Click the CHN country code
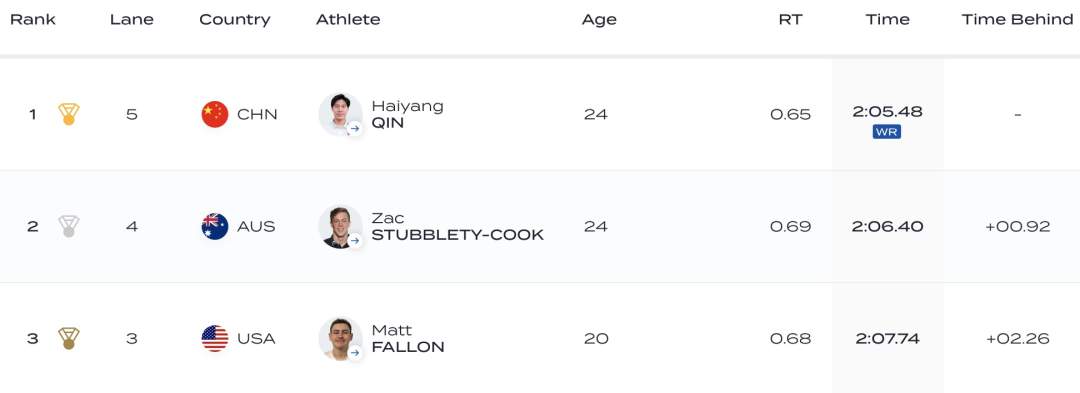The image size is (1080, 393). coord(257,114)
